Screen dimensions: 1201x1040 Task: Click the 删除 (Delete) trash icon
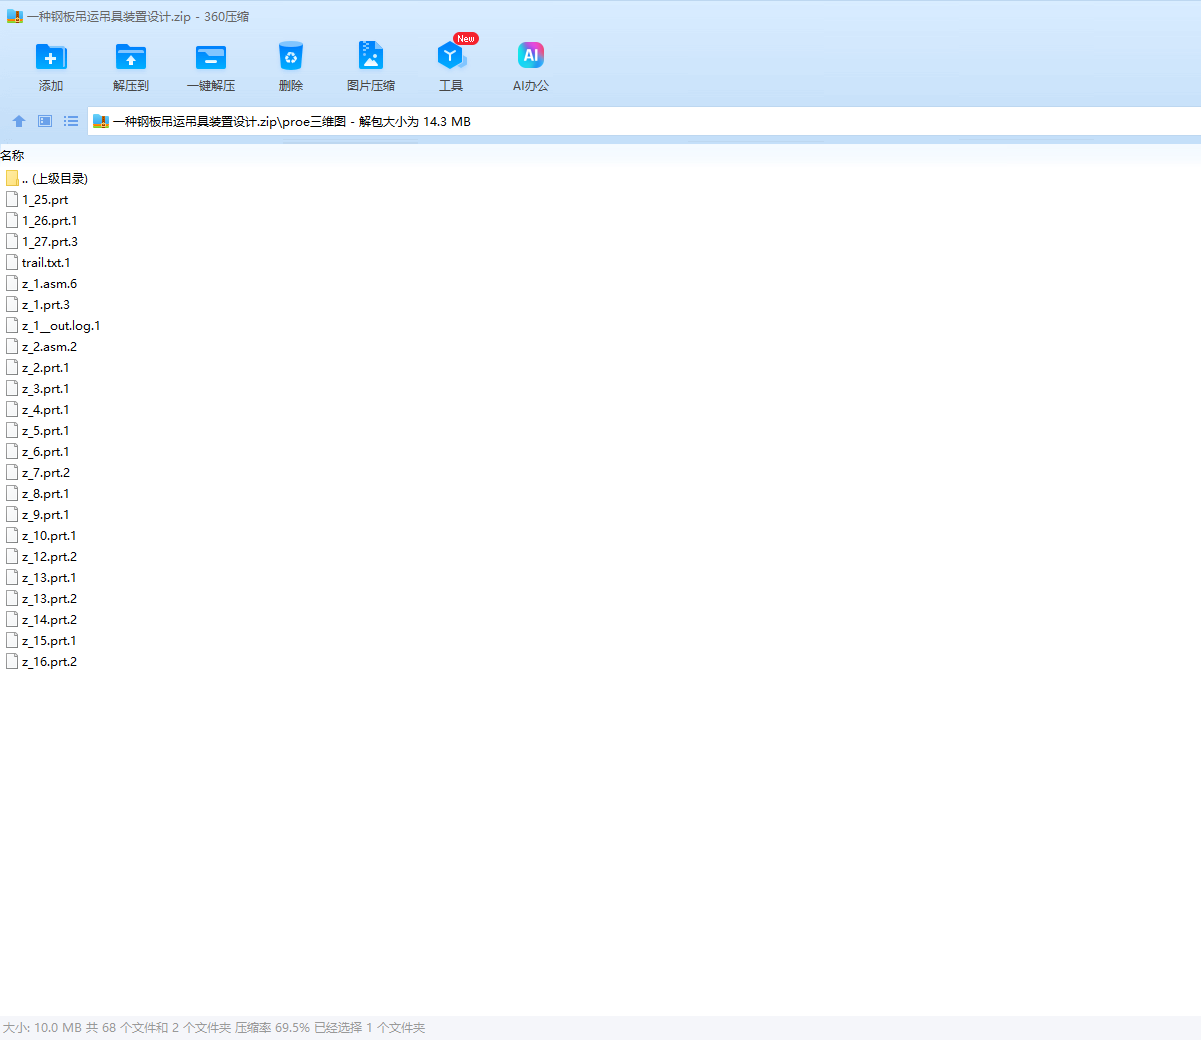point(291,57)
